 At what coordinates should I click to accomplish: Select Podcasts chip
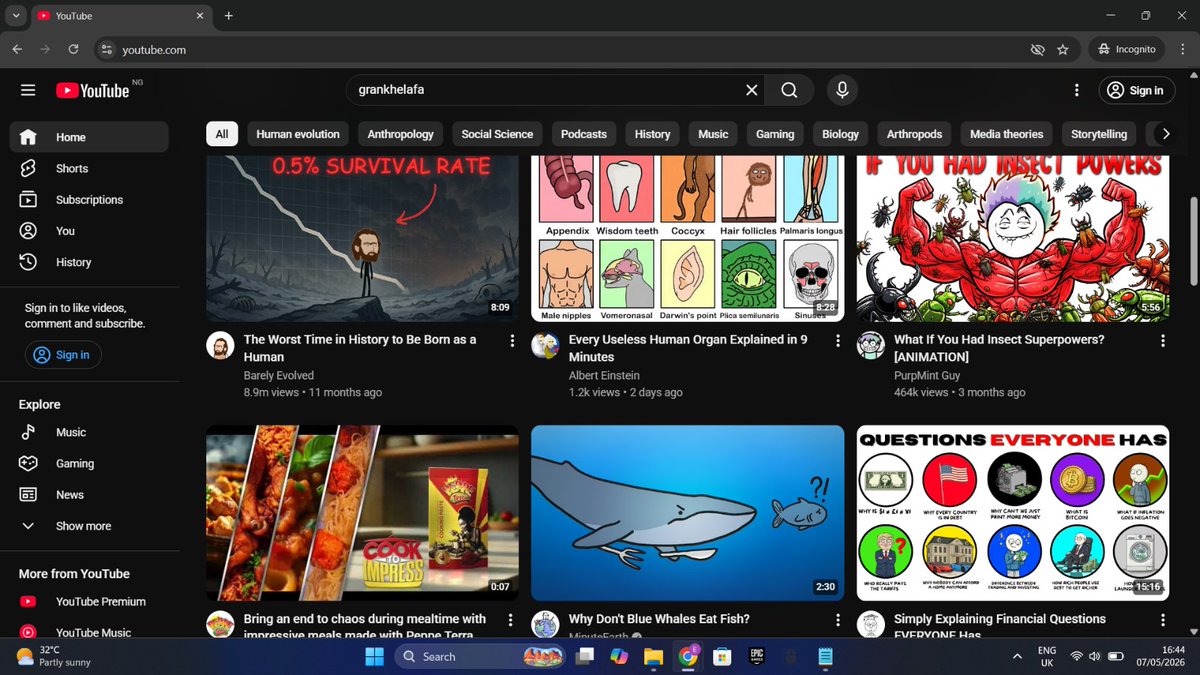click(x=584, y=134)
